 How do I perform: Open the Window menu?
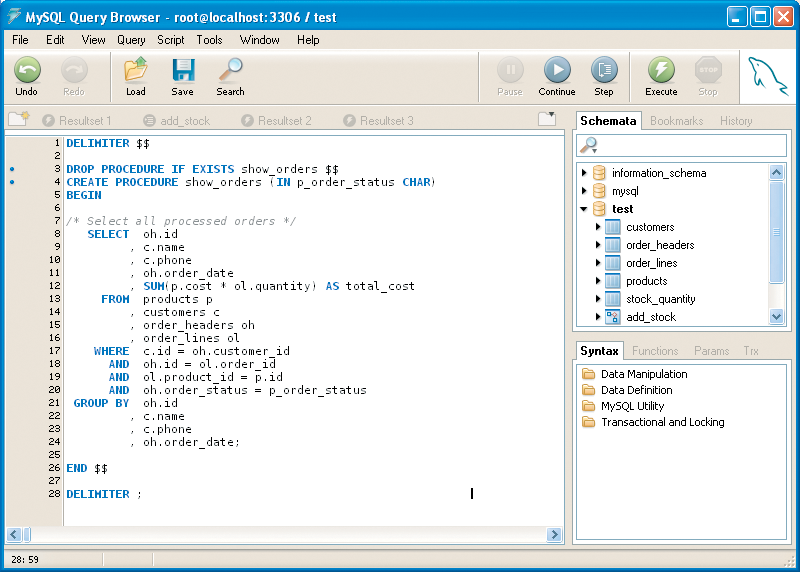[259, 40]
